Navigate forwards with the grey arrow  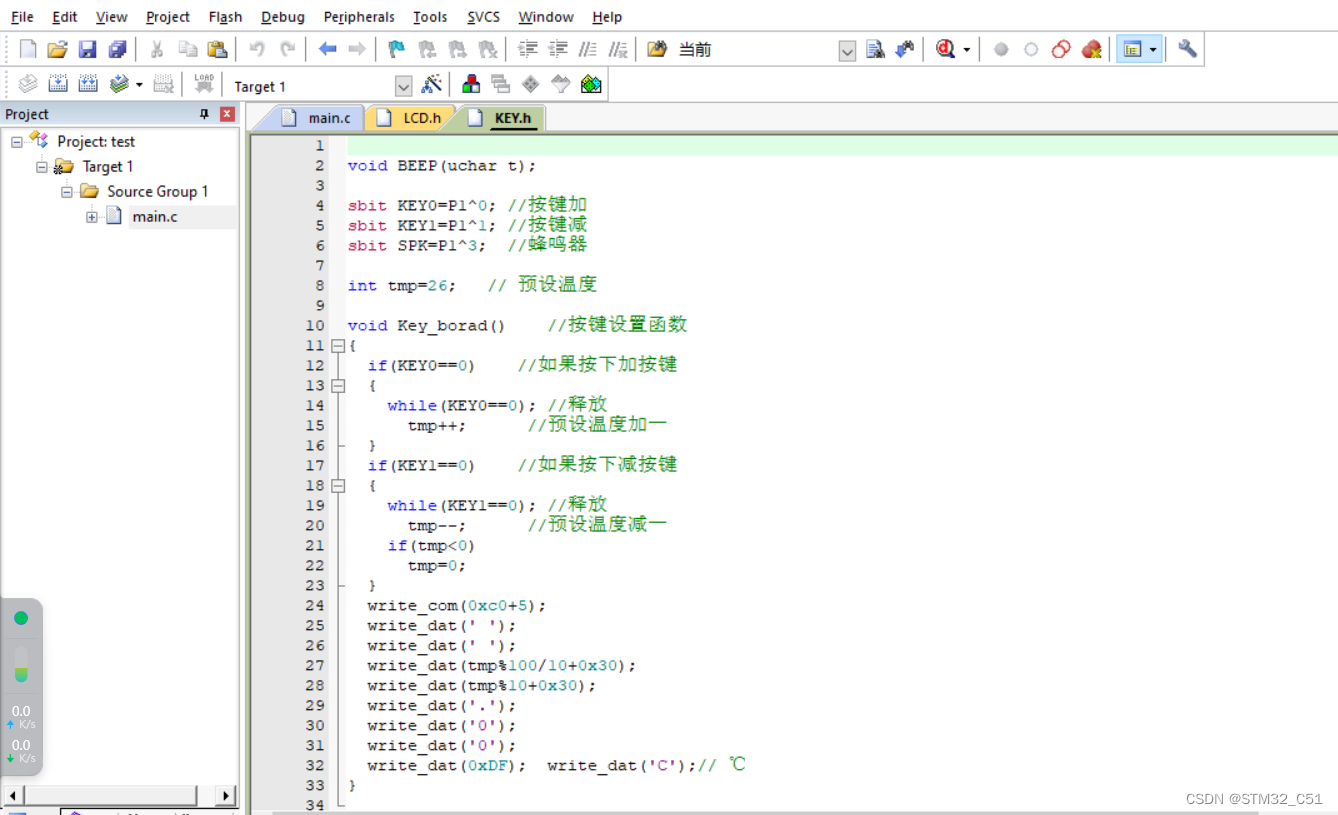(357, 49)
